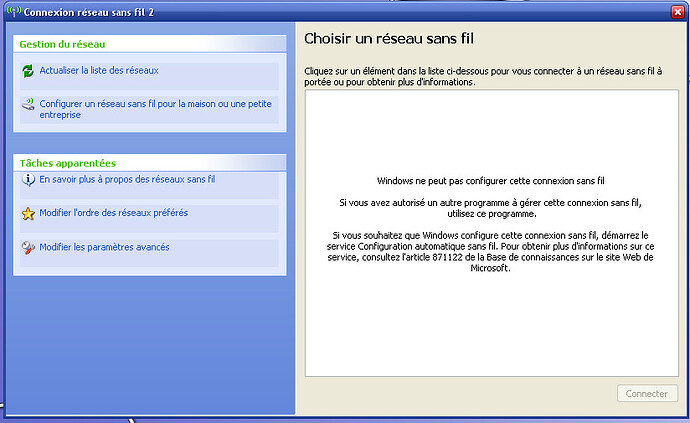Click the yellow star preferred networks icon
Image resolution: width=690 pixels, height=423 pixels.
(28, 213)
